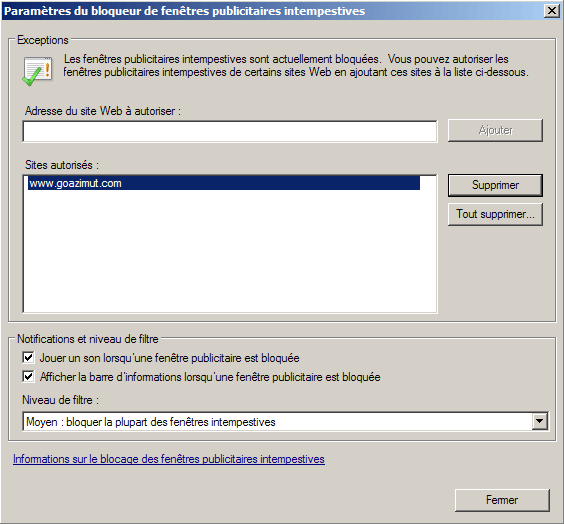564x524 pixels.
Task: Untick the Jouer un son checkbox box
Action: (x=28, y=358)
